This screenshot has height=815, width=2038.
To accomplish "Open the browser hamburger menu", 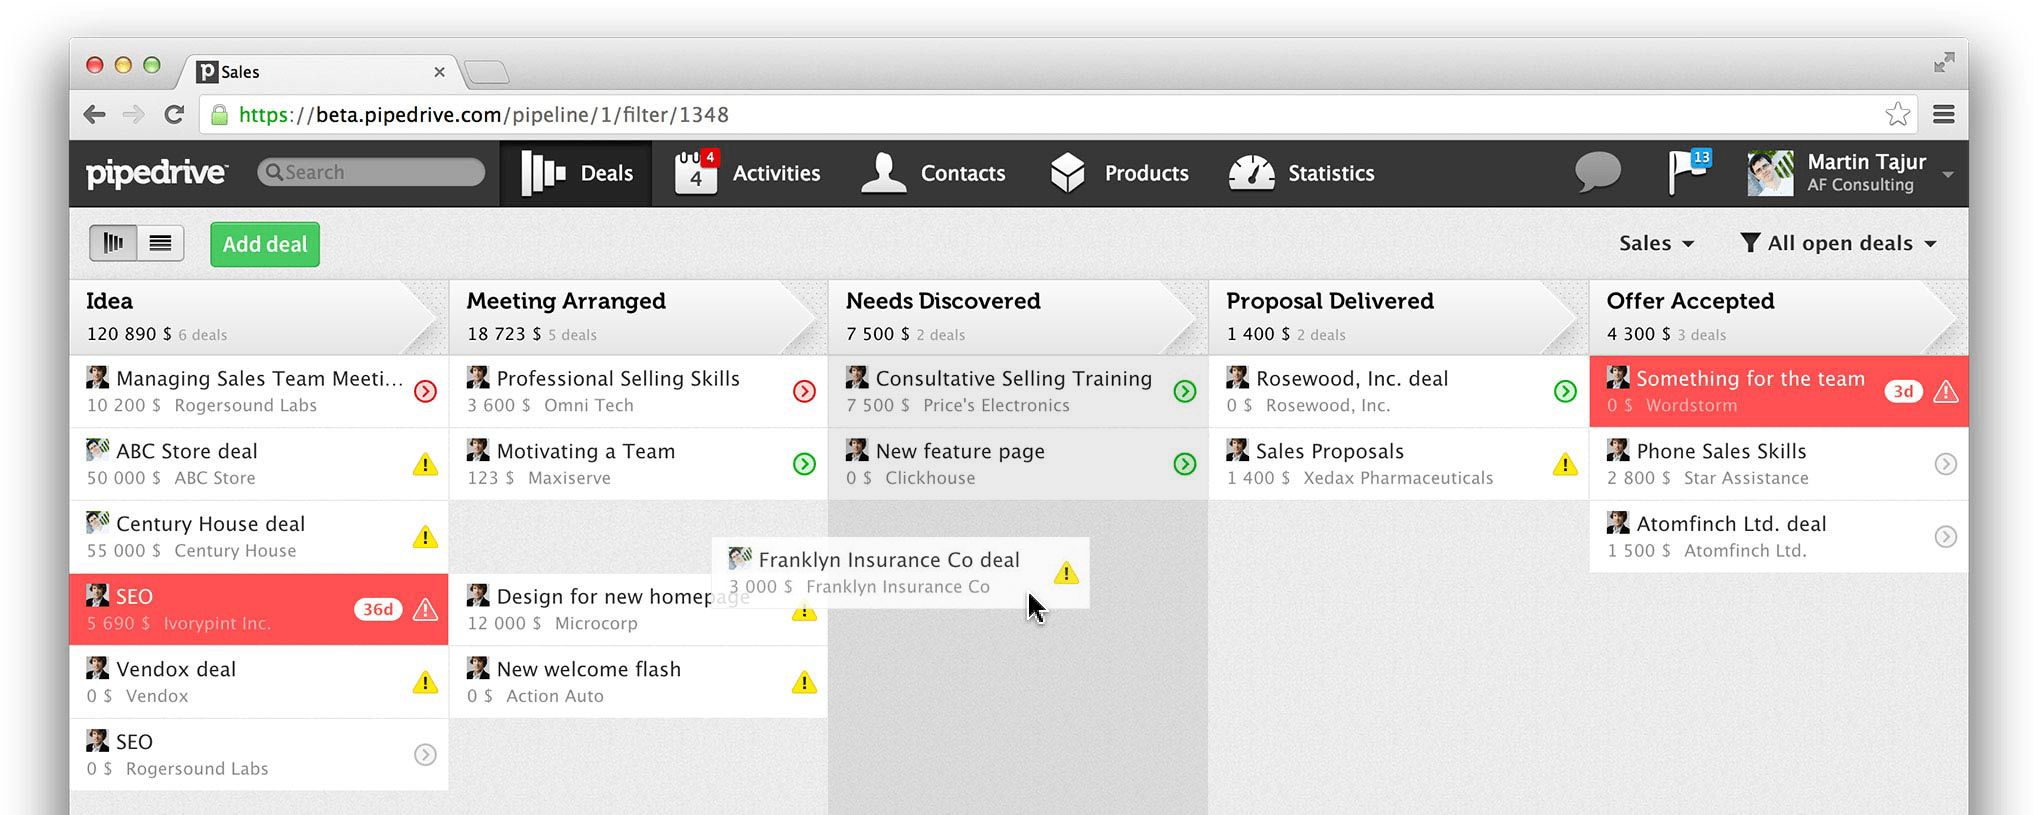I will point(1944,114).
